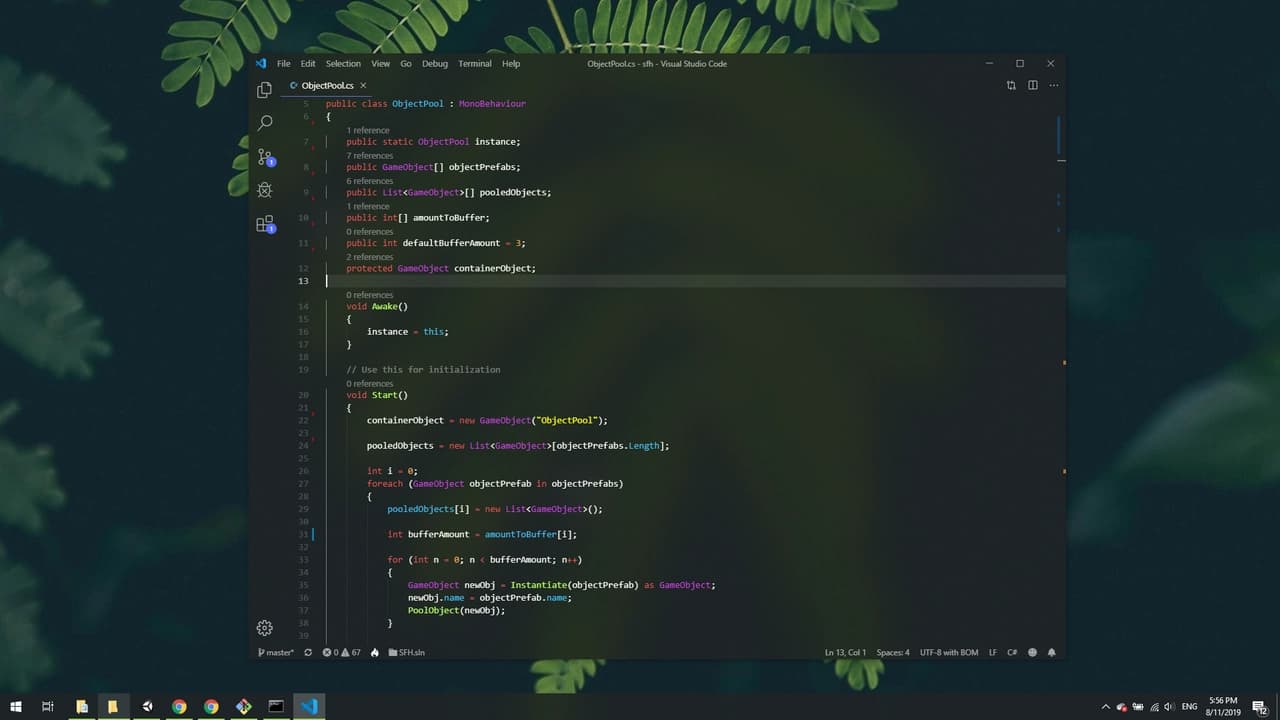Open the Edit menu
The height and width of the screenshot is (720, 1280).
coord(308,64)
